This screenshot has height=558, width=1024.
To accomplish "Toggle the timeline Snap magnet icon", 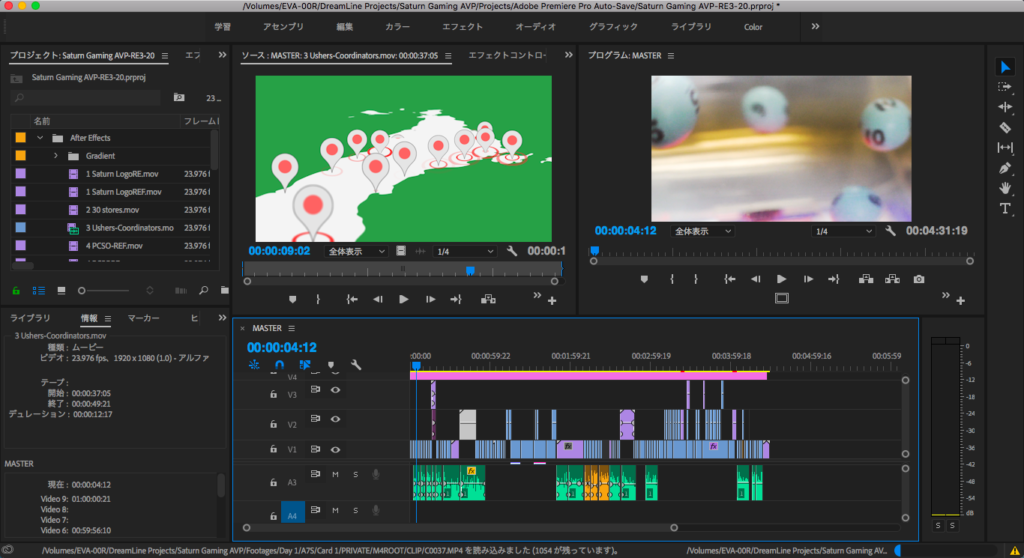I will 279,365.
